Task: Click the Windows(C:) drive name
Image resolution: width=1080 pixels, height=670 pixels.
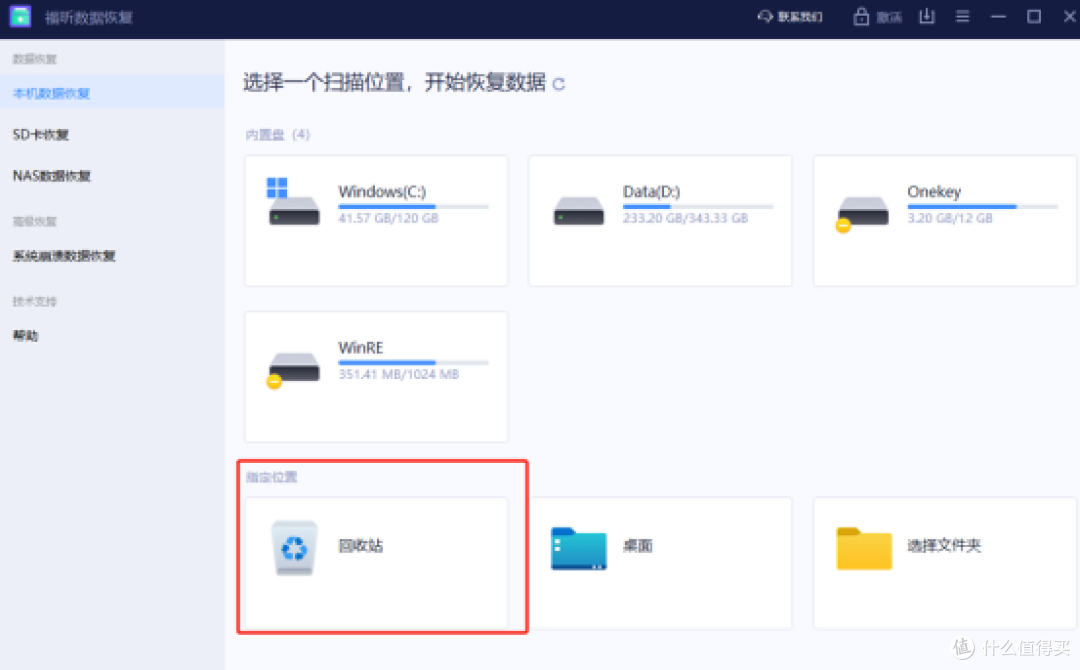Action: pos(382,191)
